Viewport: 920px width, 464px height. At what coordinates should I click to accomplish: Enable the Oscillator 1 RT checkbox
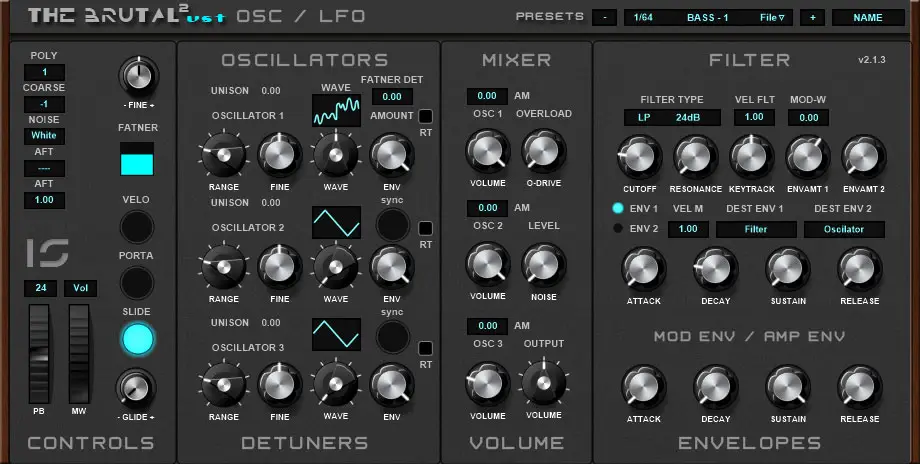click(425, 116)
